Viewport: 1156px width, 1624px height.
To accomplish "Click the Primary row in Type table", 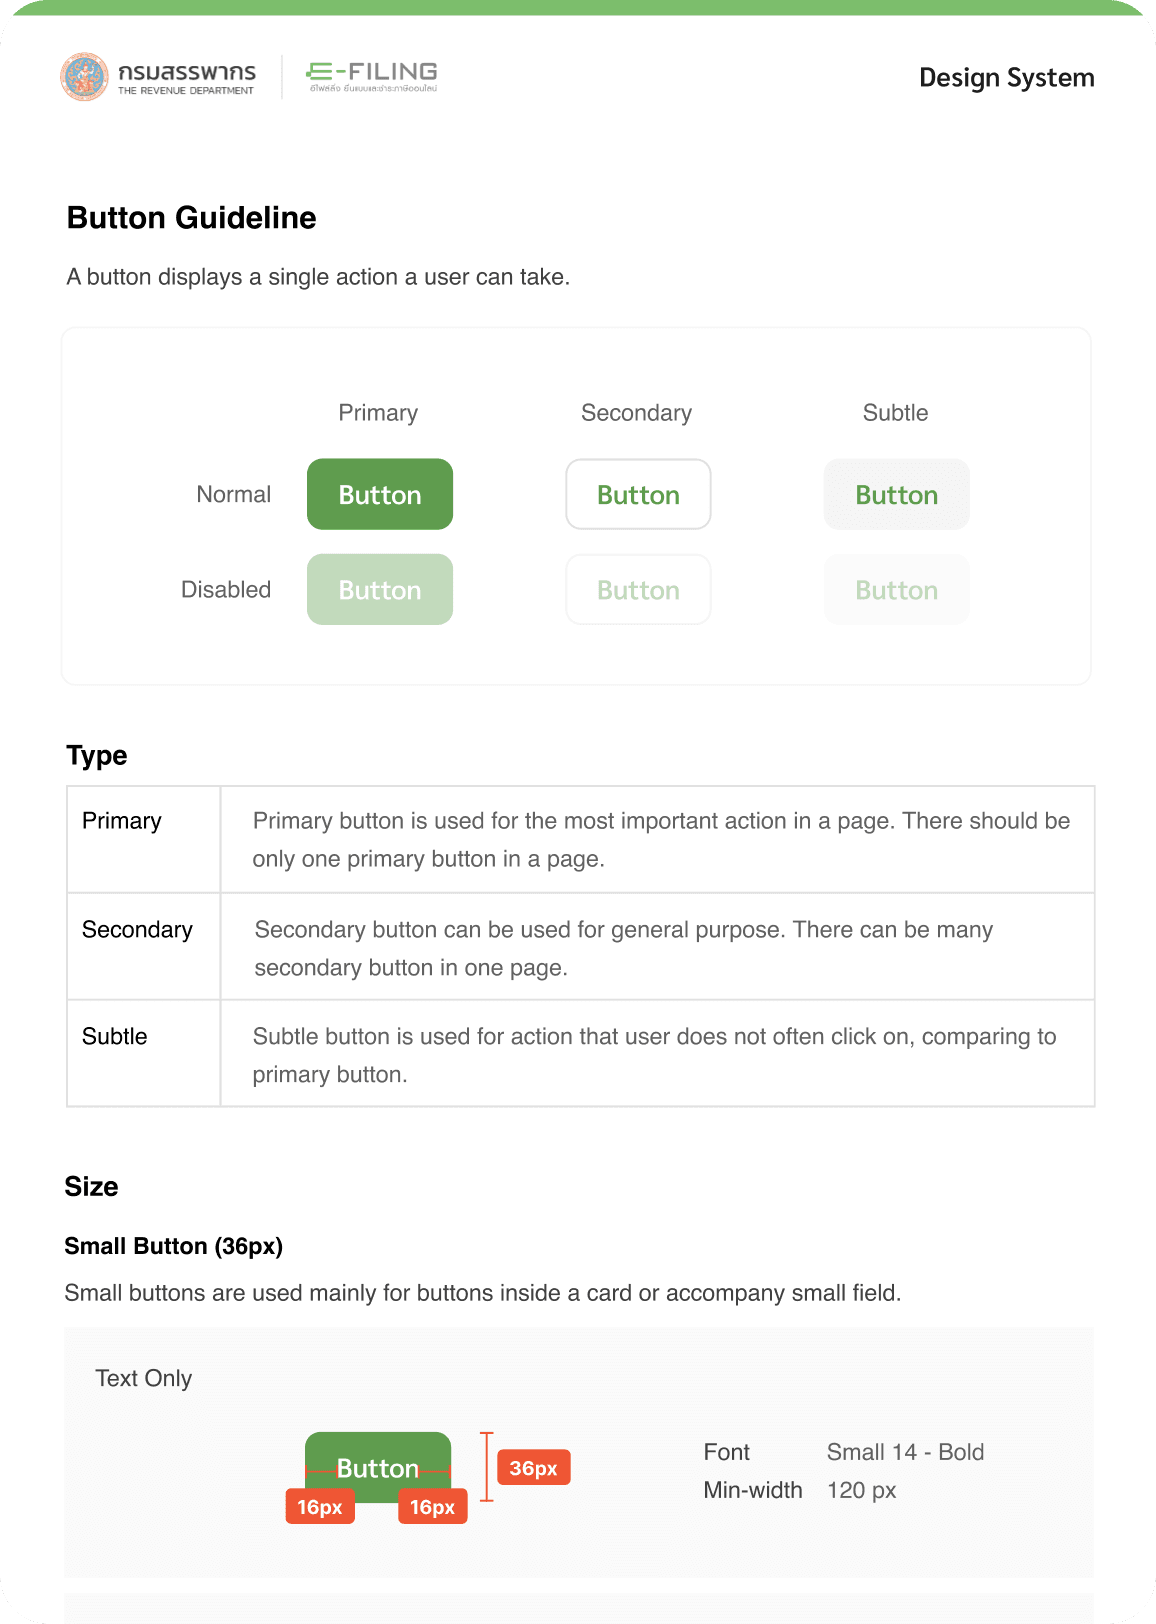I will click(x=581, y=839).
